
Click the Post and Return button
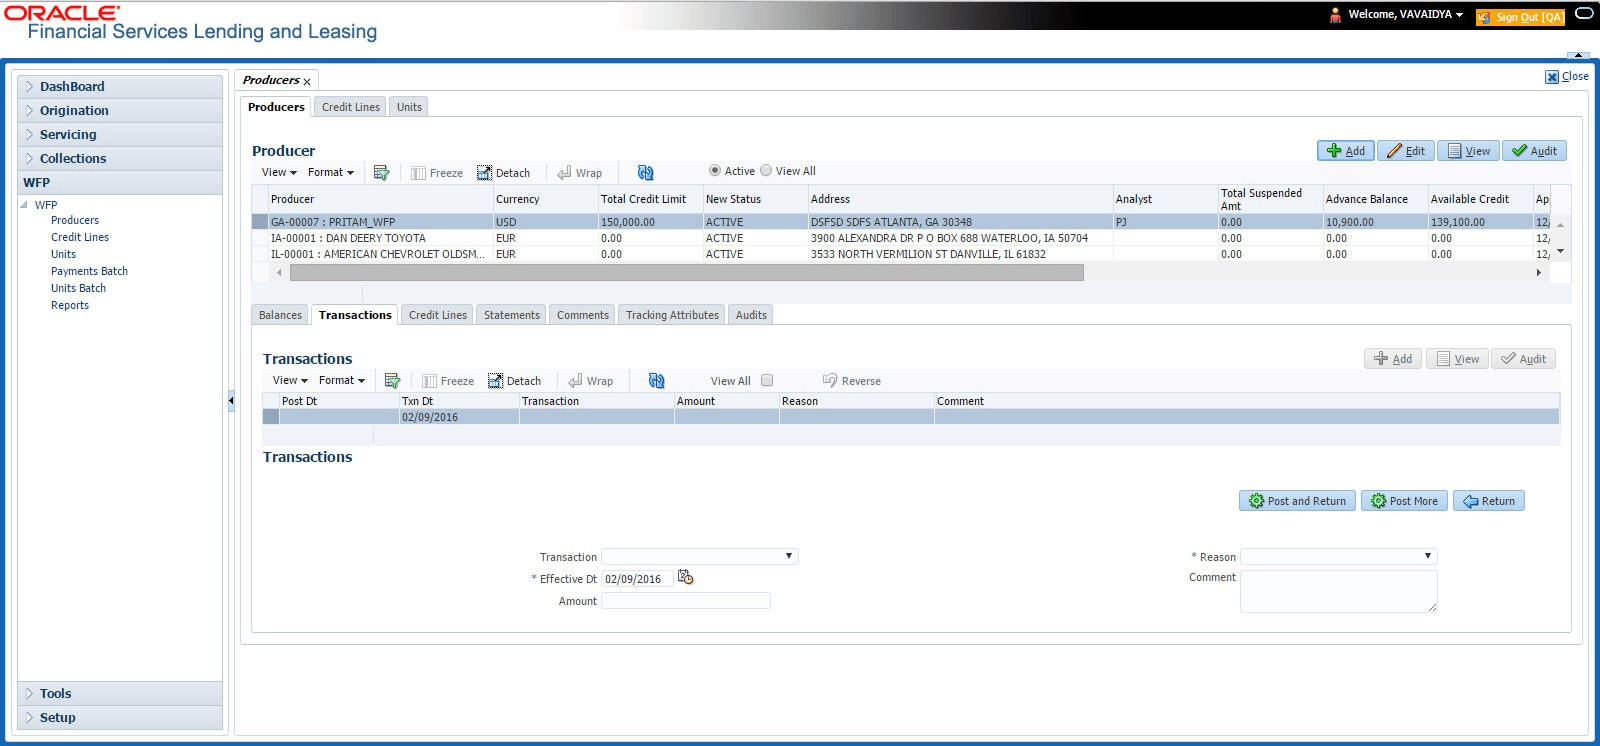(1298, 501)
